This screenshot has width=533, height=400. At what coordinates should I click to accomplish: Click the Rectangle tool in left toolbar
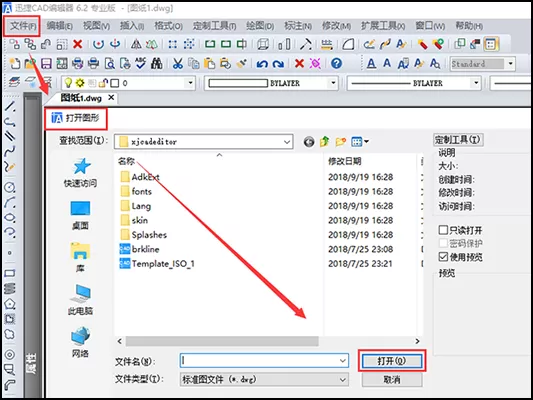pyautogui.click(x=10, y=274)
